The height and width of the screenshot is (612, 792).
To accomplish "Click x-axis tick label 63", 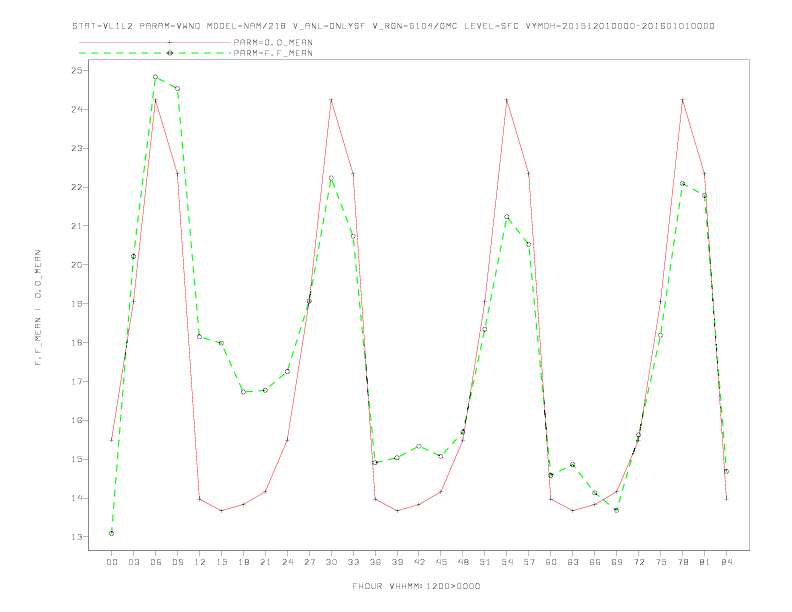I will [573, 562].
